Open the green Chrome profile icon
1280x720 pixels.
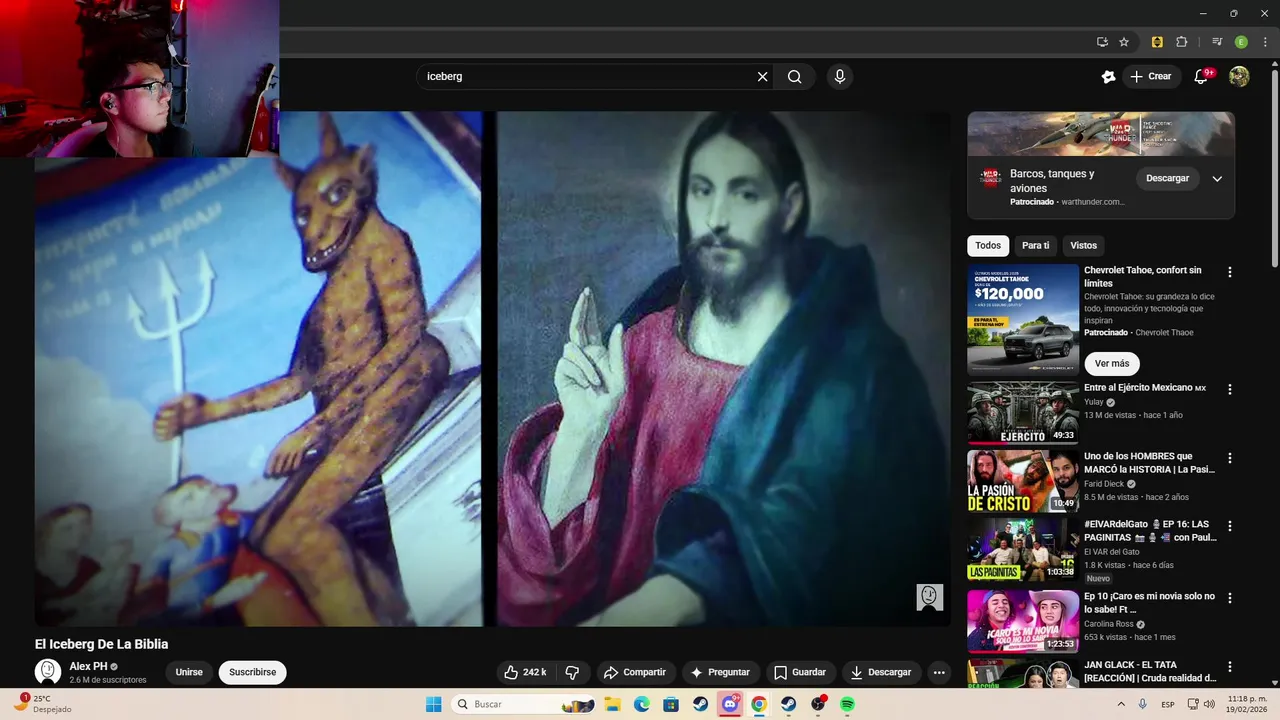pos(1241,42)
